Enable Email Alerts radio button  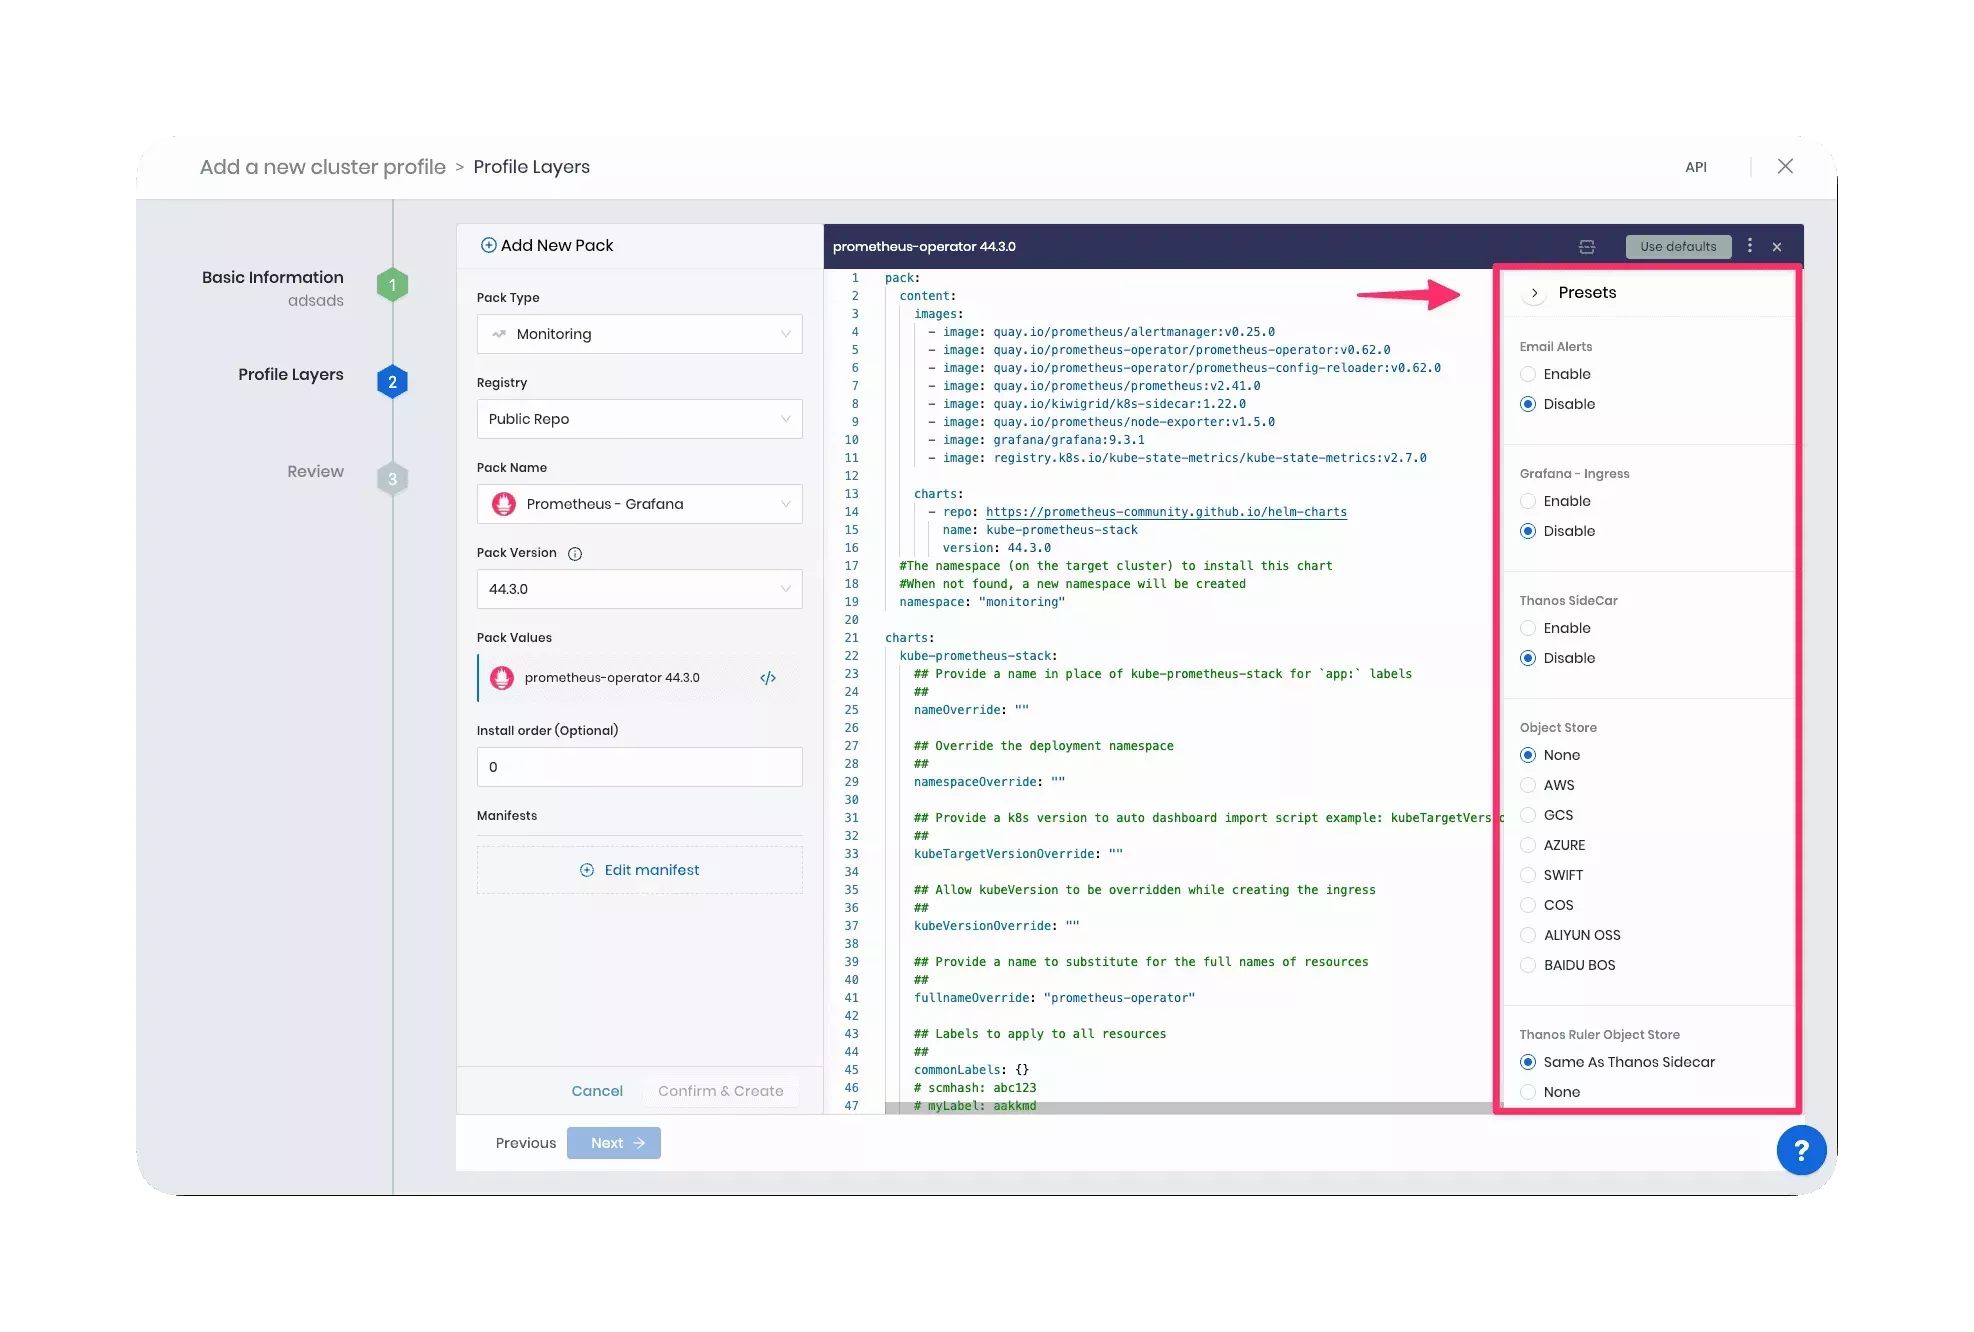[1528, 373]
